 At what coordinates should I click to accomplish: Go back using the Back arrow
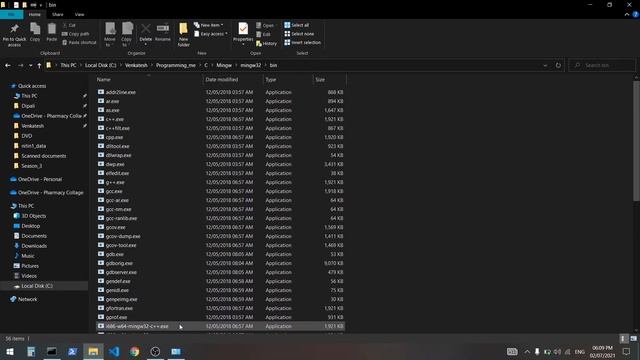pyautogui.click(x=8, y=65)
